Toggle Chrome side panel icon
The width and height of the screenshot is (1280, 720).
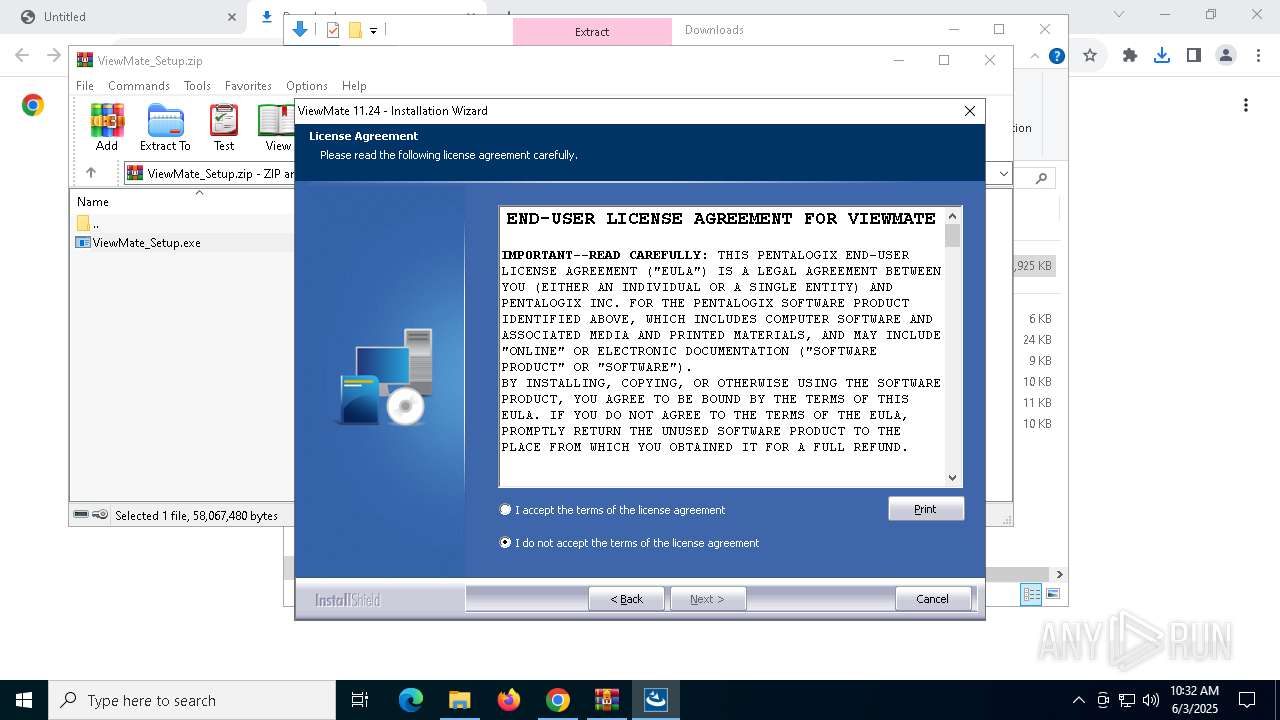pos(1193,56)
